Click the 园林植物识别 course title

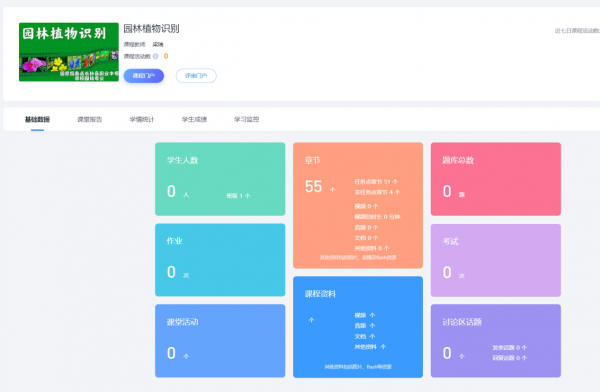pos(151,29)
